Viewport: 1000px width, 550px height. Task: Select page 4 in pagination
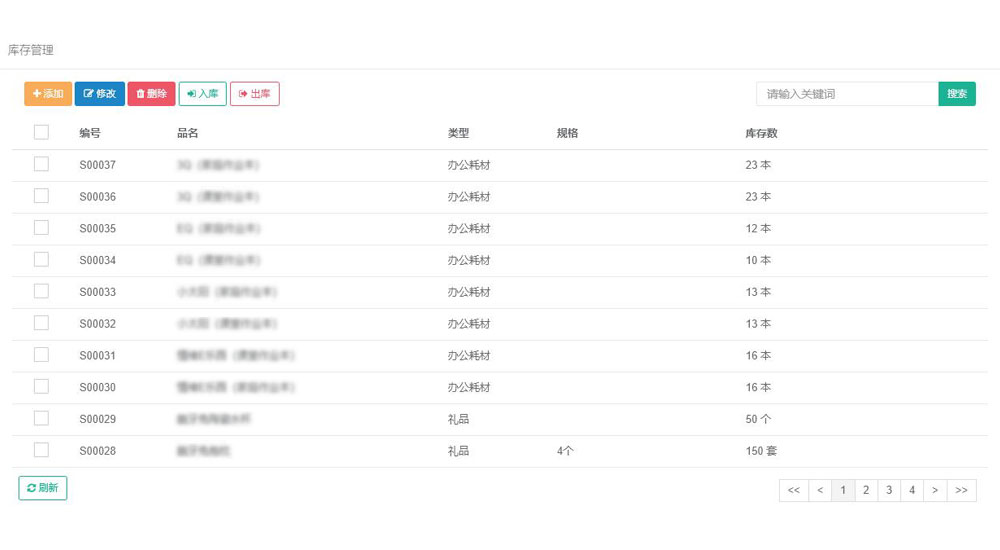(912, 490)
